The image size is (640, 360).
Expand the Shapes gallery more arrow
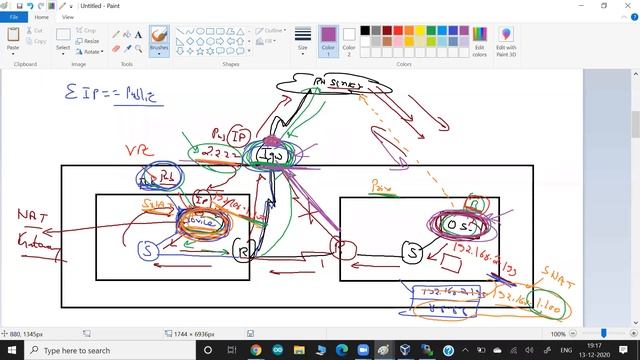coord(249,51)
